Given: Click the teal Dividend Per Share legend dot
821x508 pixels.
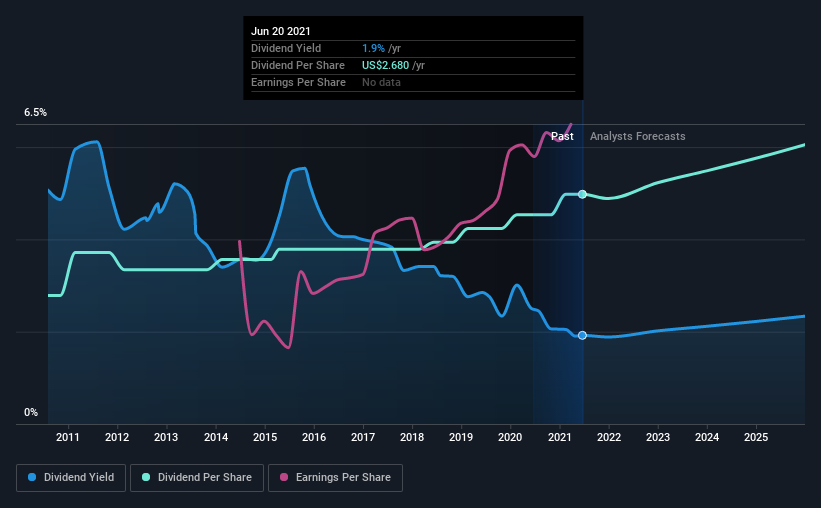Looking at the screenshot, I should point(146,477).
